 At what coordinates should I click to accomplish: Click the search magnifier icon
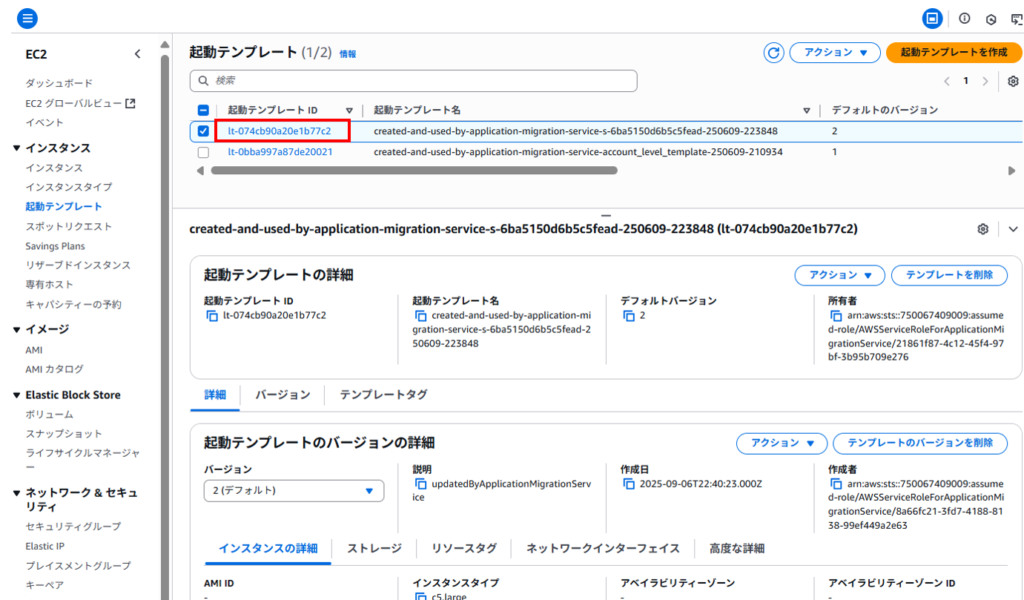pos(203,80)
